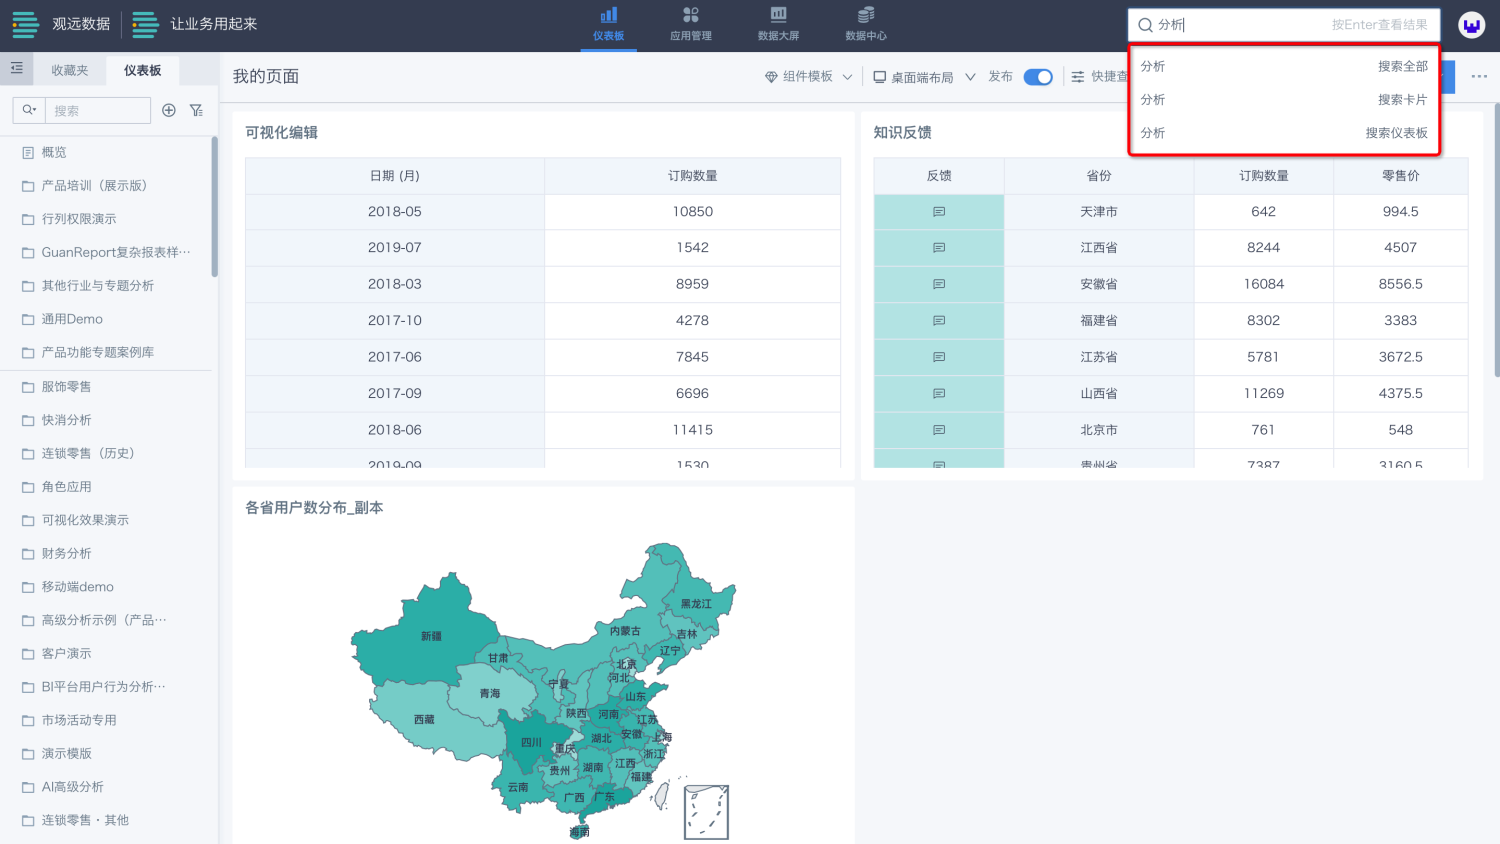
Task: Click the add new plus icon in sidebar
Action: [169, 110]
